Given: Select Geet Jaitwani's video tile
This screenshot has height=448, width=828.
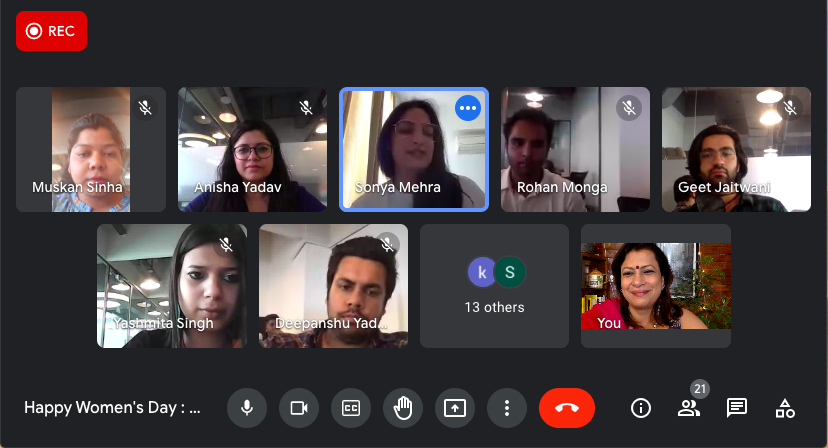Looking at the screenshot, I should tap(737, 150).
